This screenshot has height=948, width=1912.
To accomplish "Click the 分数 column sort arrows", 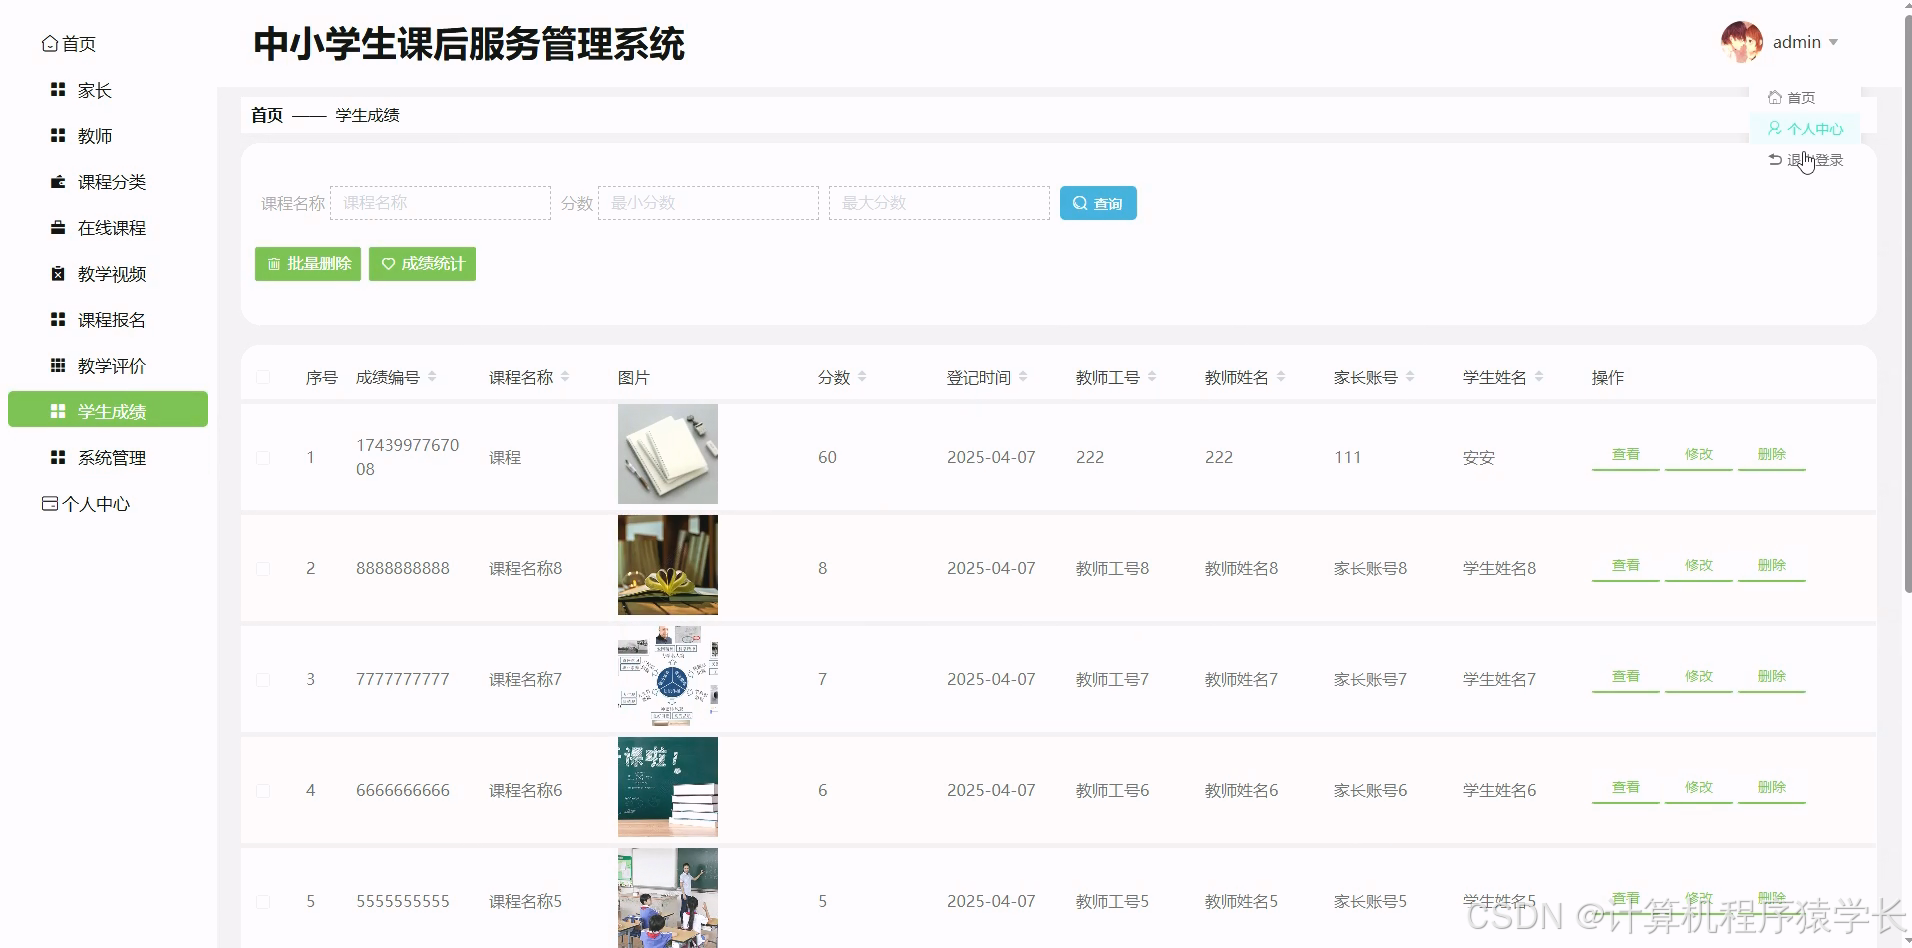I will coord(864,377).
